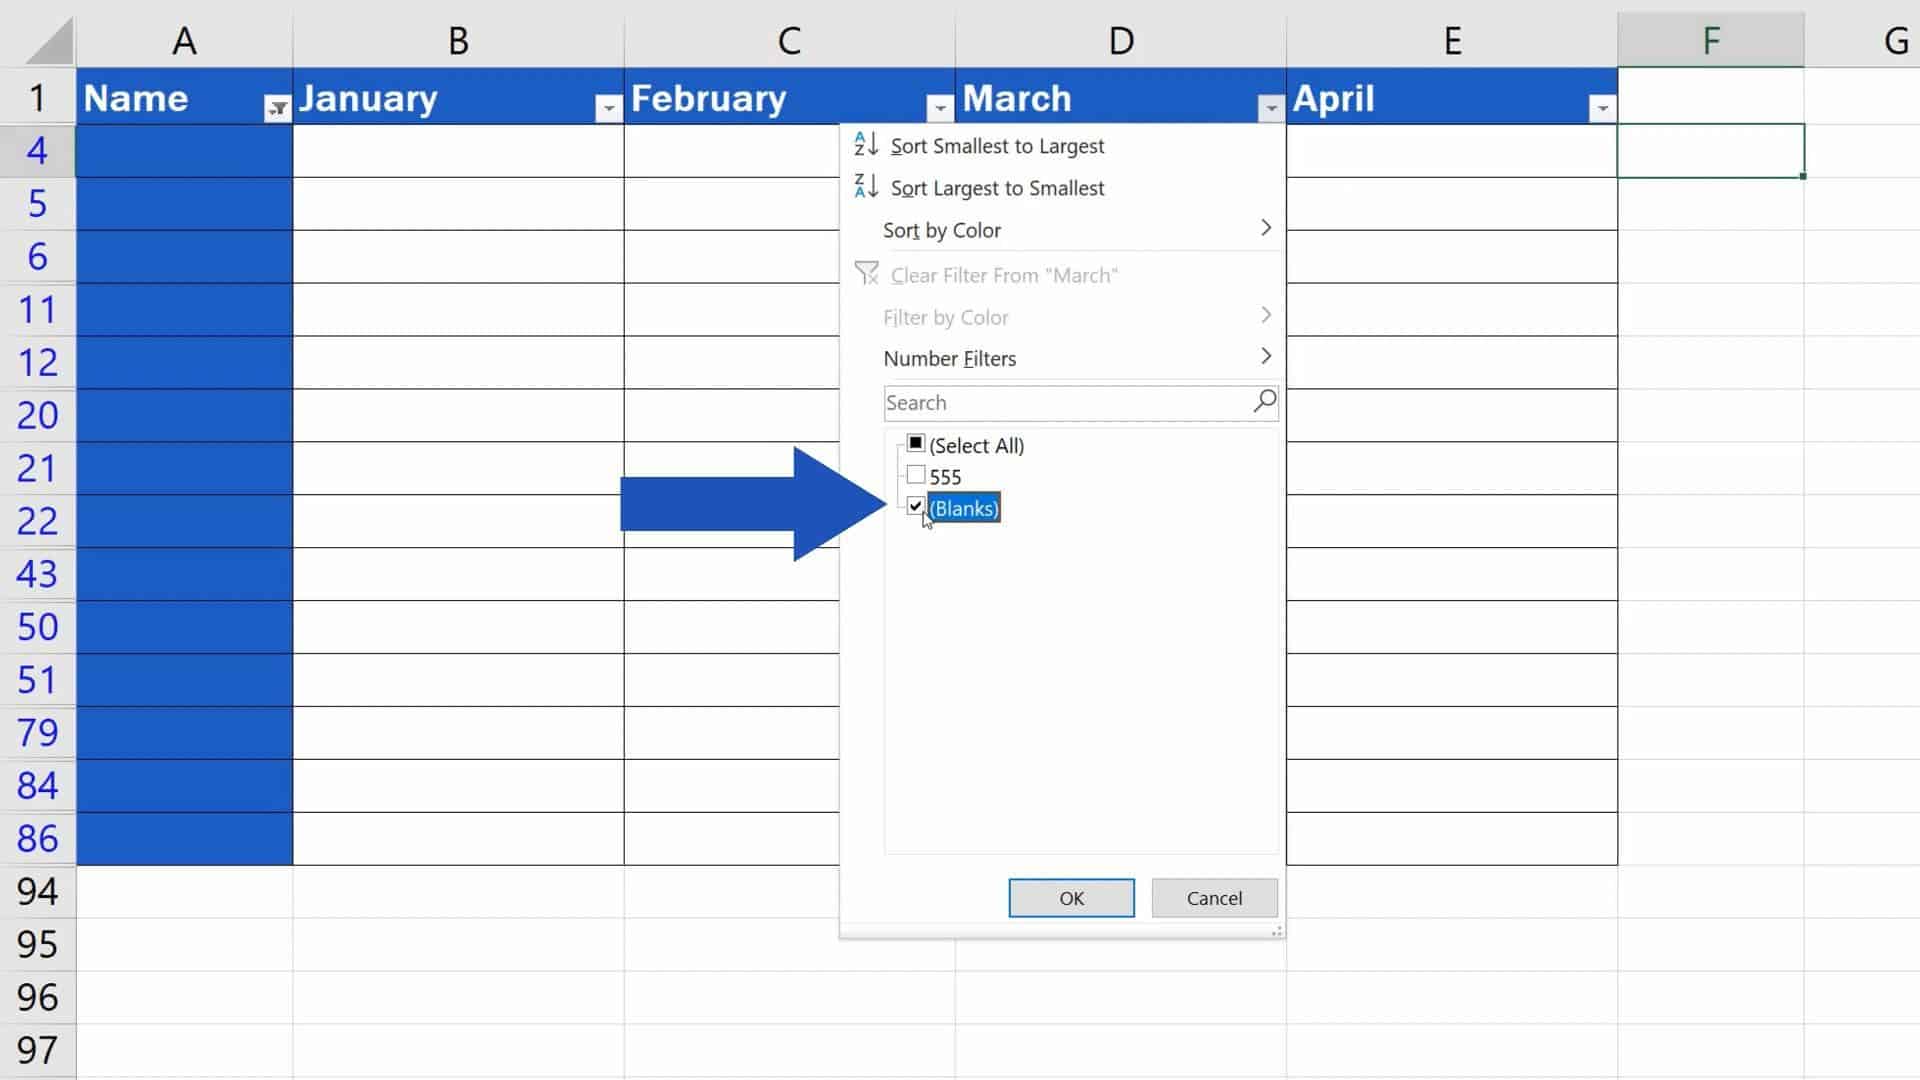The width and height of the screenshot is (1920, 1080).
Task: Click inside the filter Search field
Action: coord(1050,402)
